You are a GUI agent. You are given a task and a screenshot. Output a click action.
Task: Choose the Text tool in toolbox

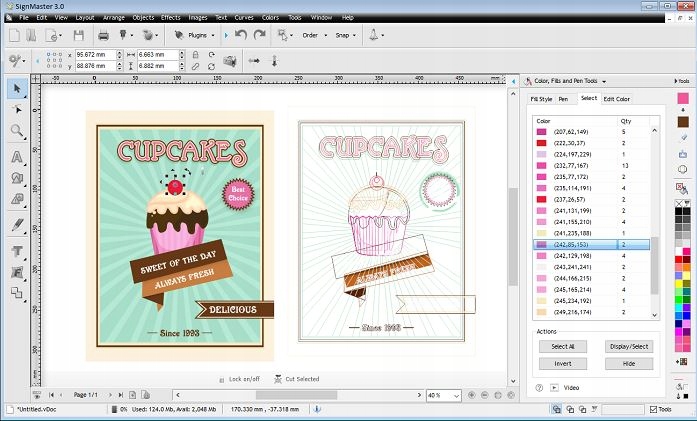click(x=17, y=156)
